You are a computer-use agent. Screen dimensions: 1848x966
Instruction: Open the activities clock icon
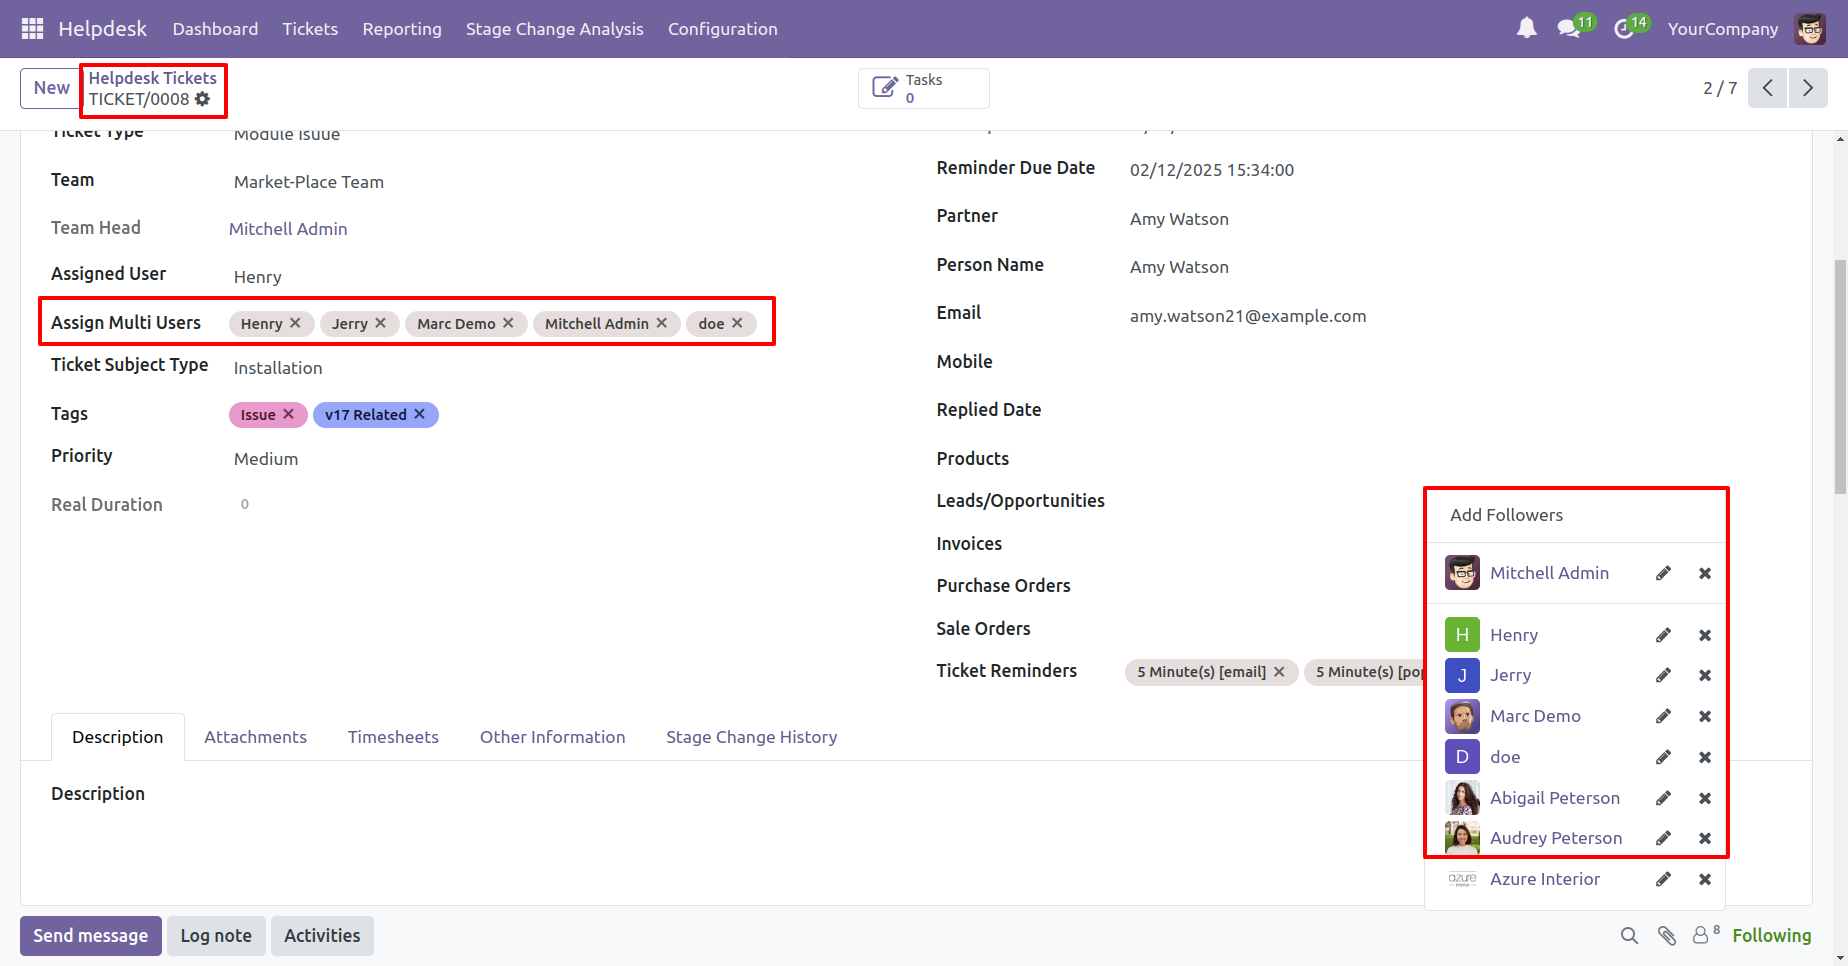(x=1624, y=29)
